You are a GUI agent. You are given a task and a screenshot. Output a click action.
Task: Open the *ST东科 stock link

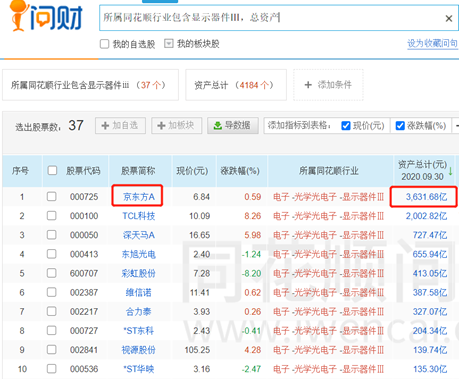(139, 331)
